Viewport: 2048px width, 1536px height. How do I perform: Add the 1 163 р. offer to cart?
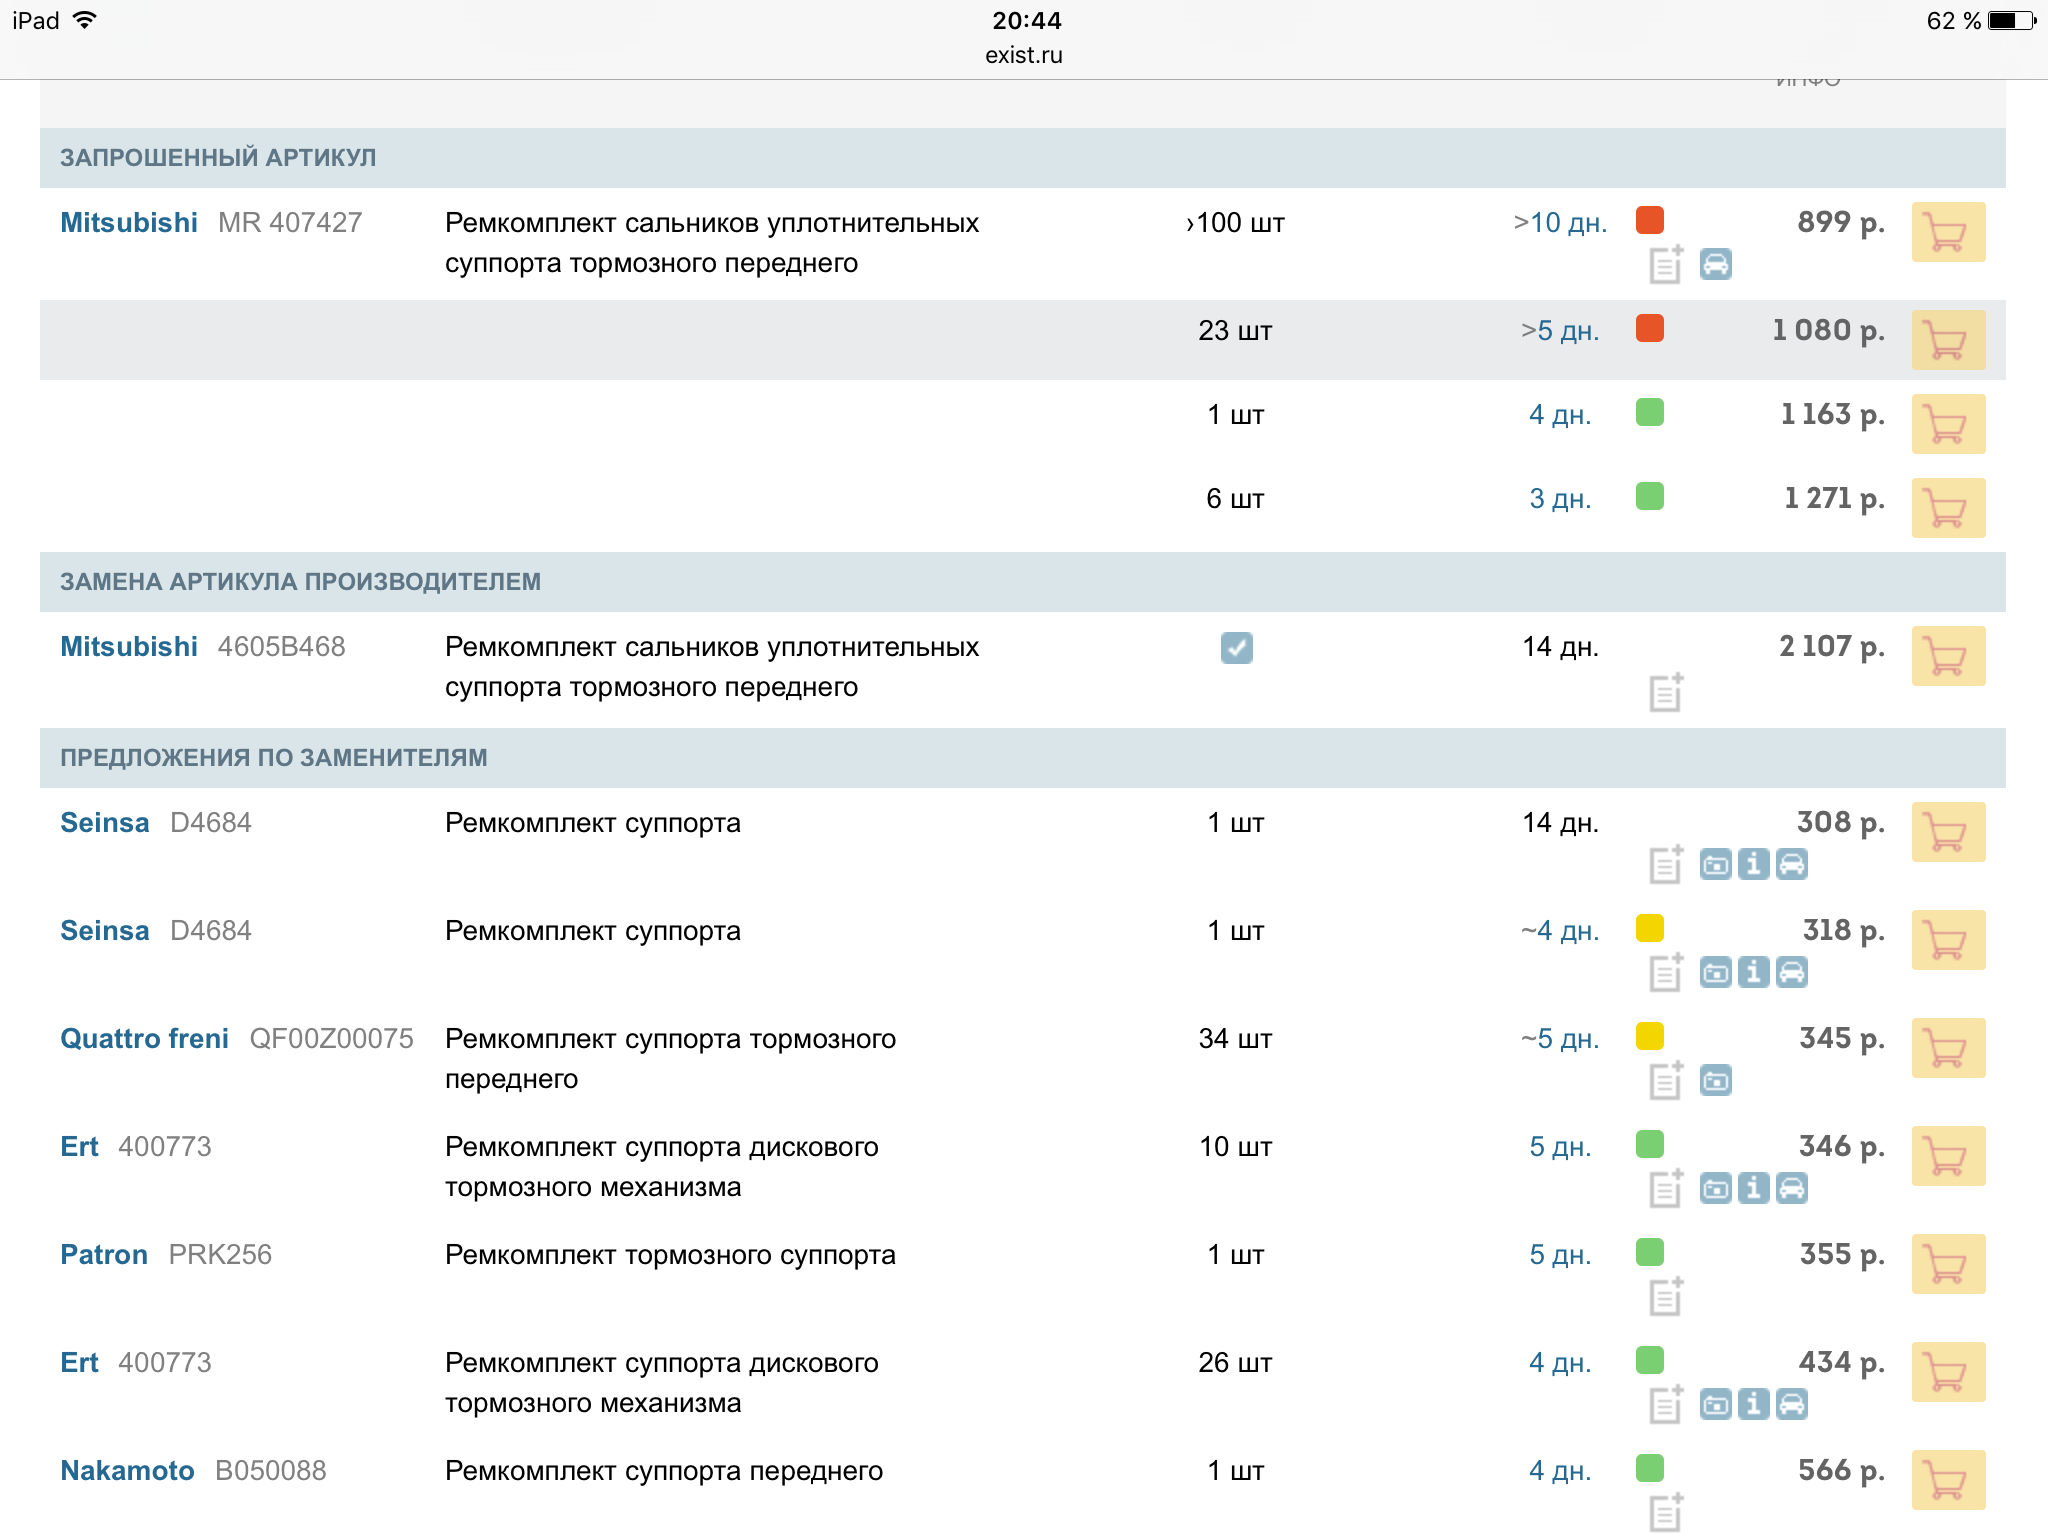1947,424
